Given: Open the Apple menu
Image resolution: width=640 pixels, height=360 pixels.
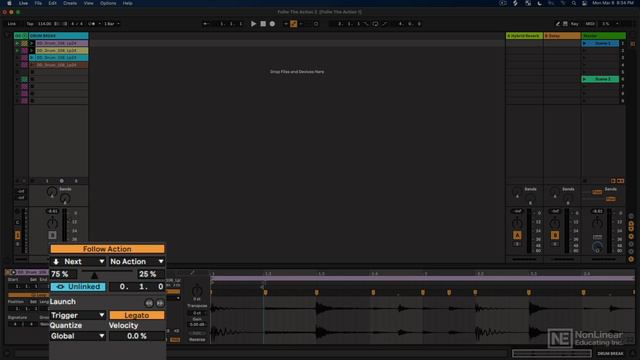Looking at the screenshot, I should pyautogui.click(x=9, y=3).
